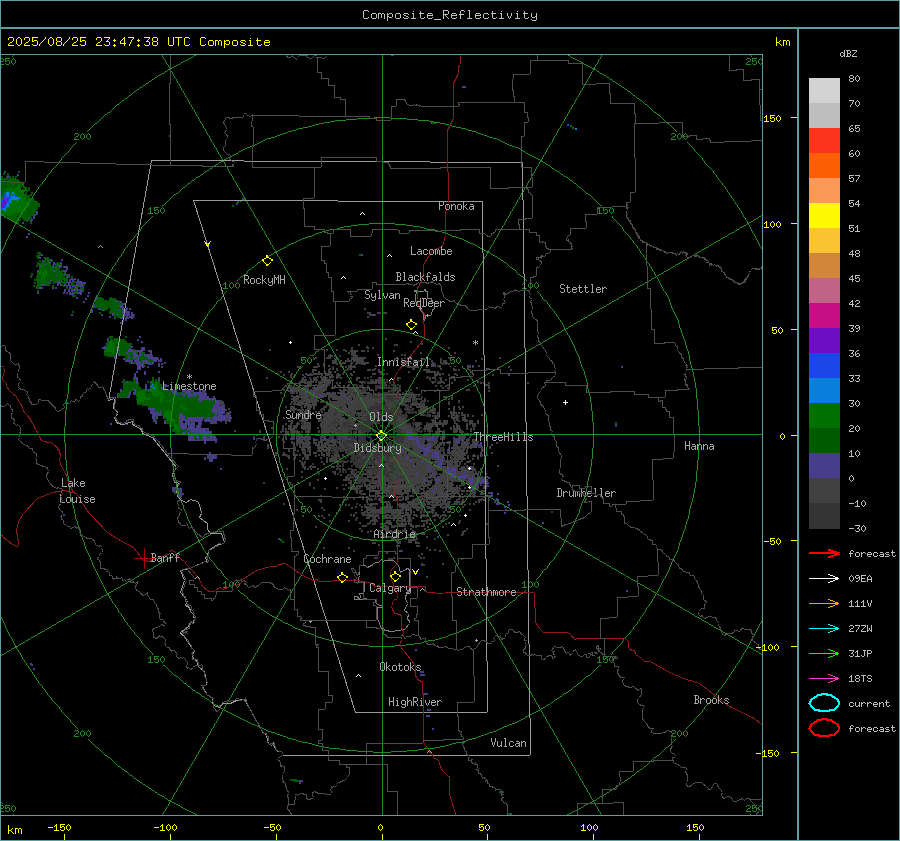Click the radar site diamond near Didsbury
This screenshot has width=900, height=841.
point(382,436)
